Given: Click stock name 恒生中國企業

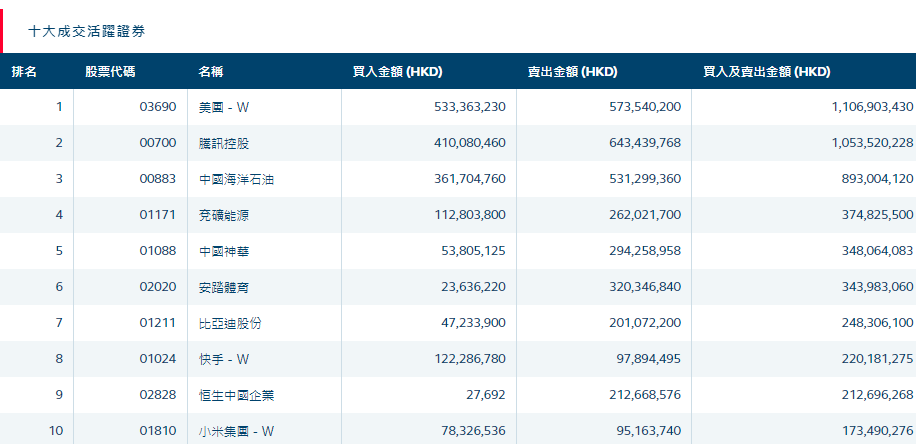Looking at the screenshot, I should point(237,395).
